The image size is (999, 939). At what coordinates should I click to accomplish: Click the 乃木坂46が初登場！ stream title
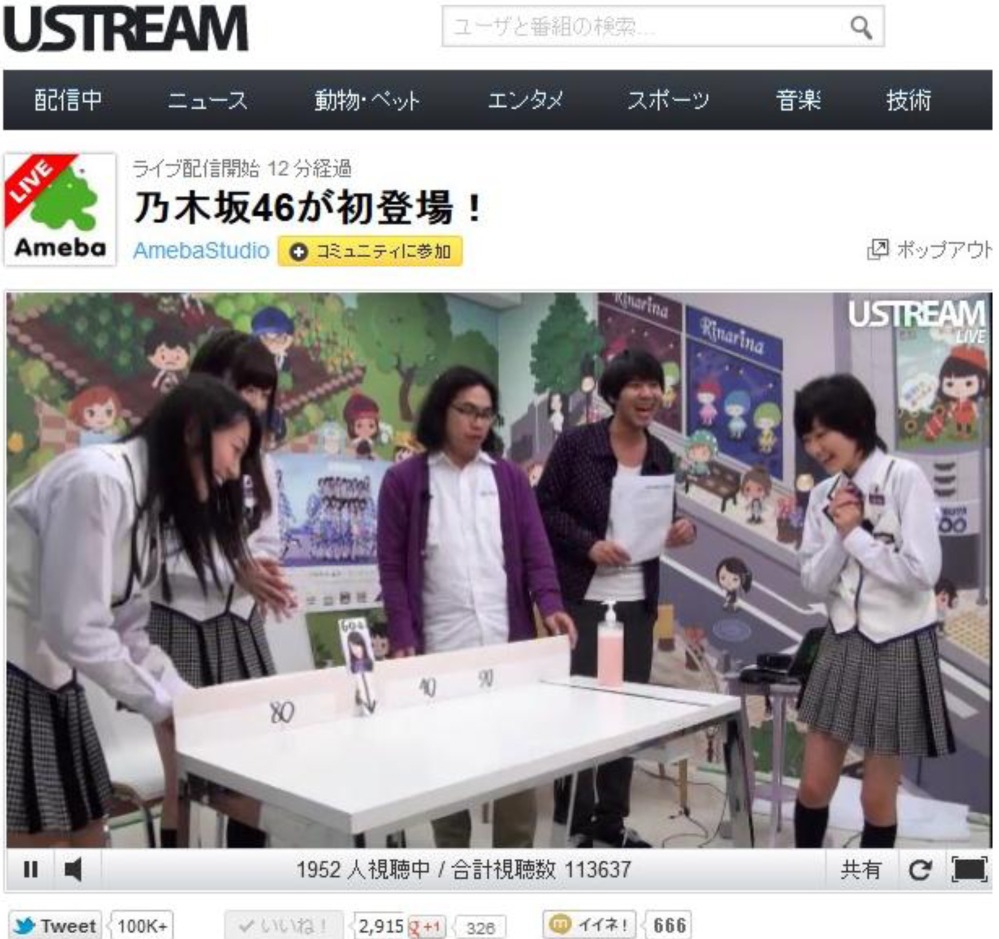tap(309, 208)
